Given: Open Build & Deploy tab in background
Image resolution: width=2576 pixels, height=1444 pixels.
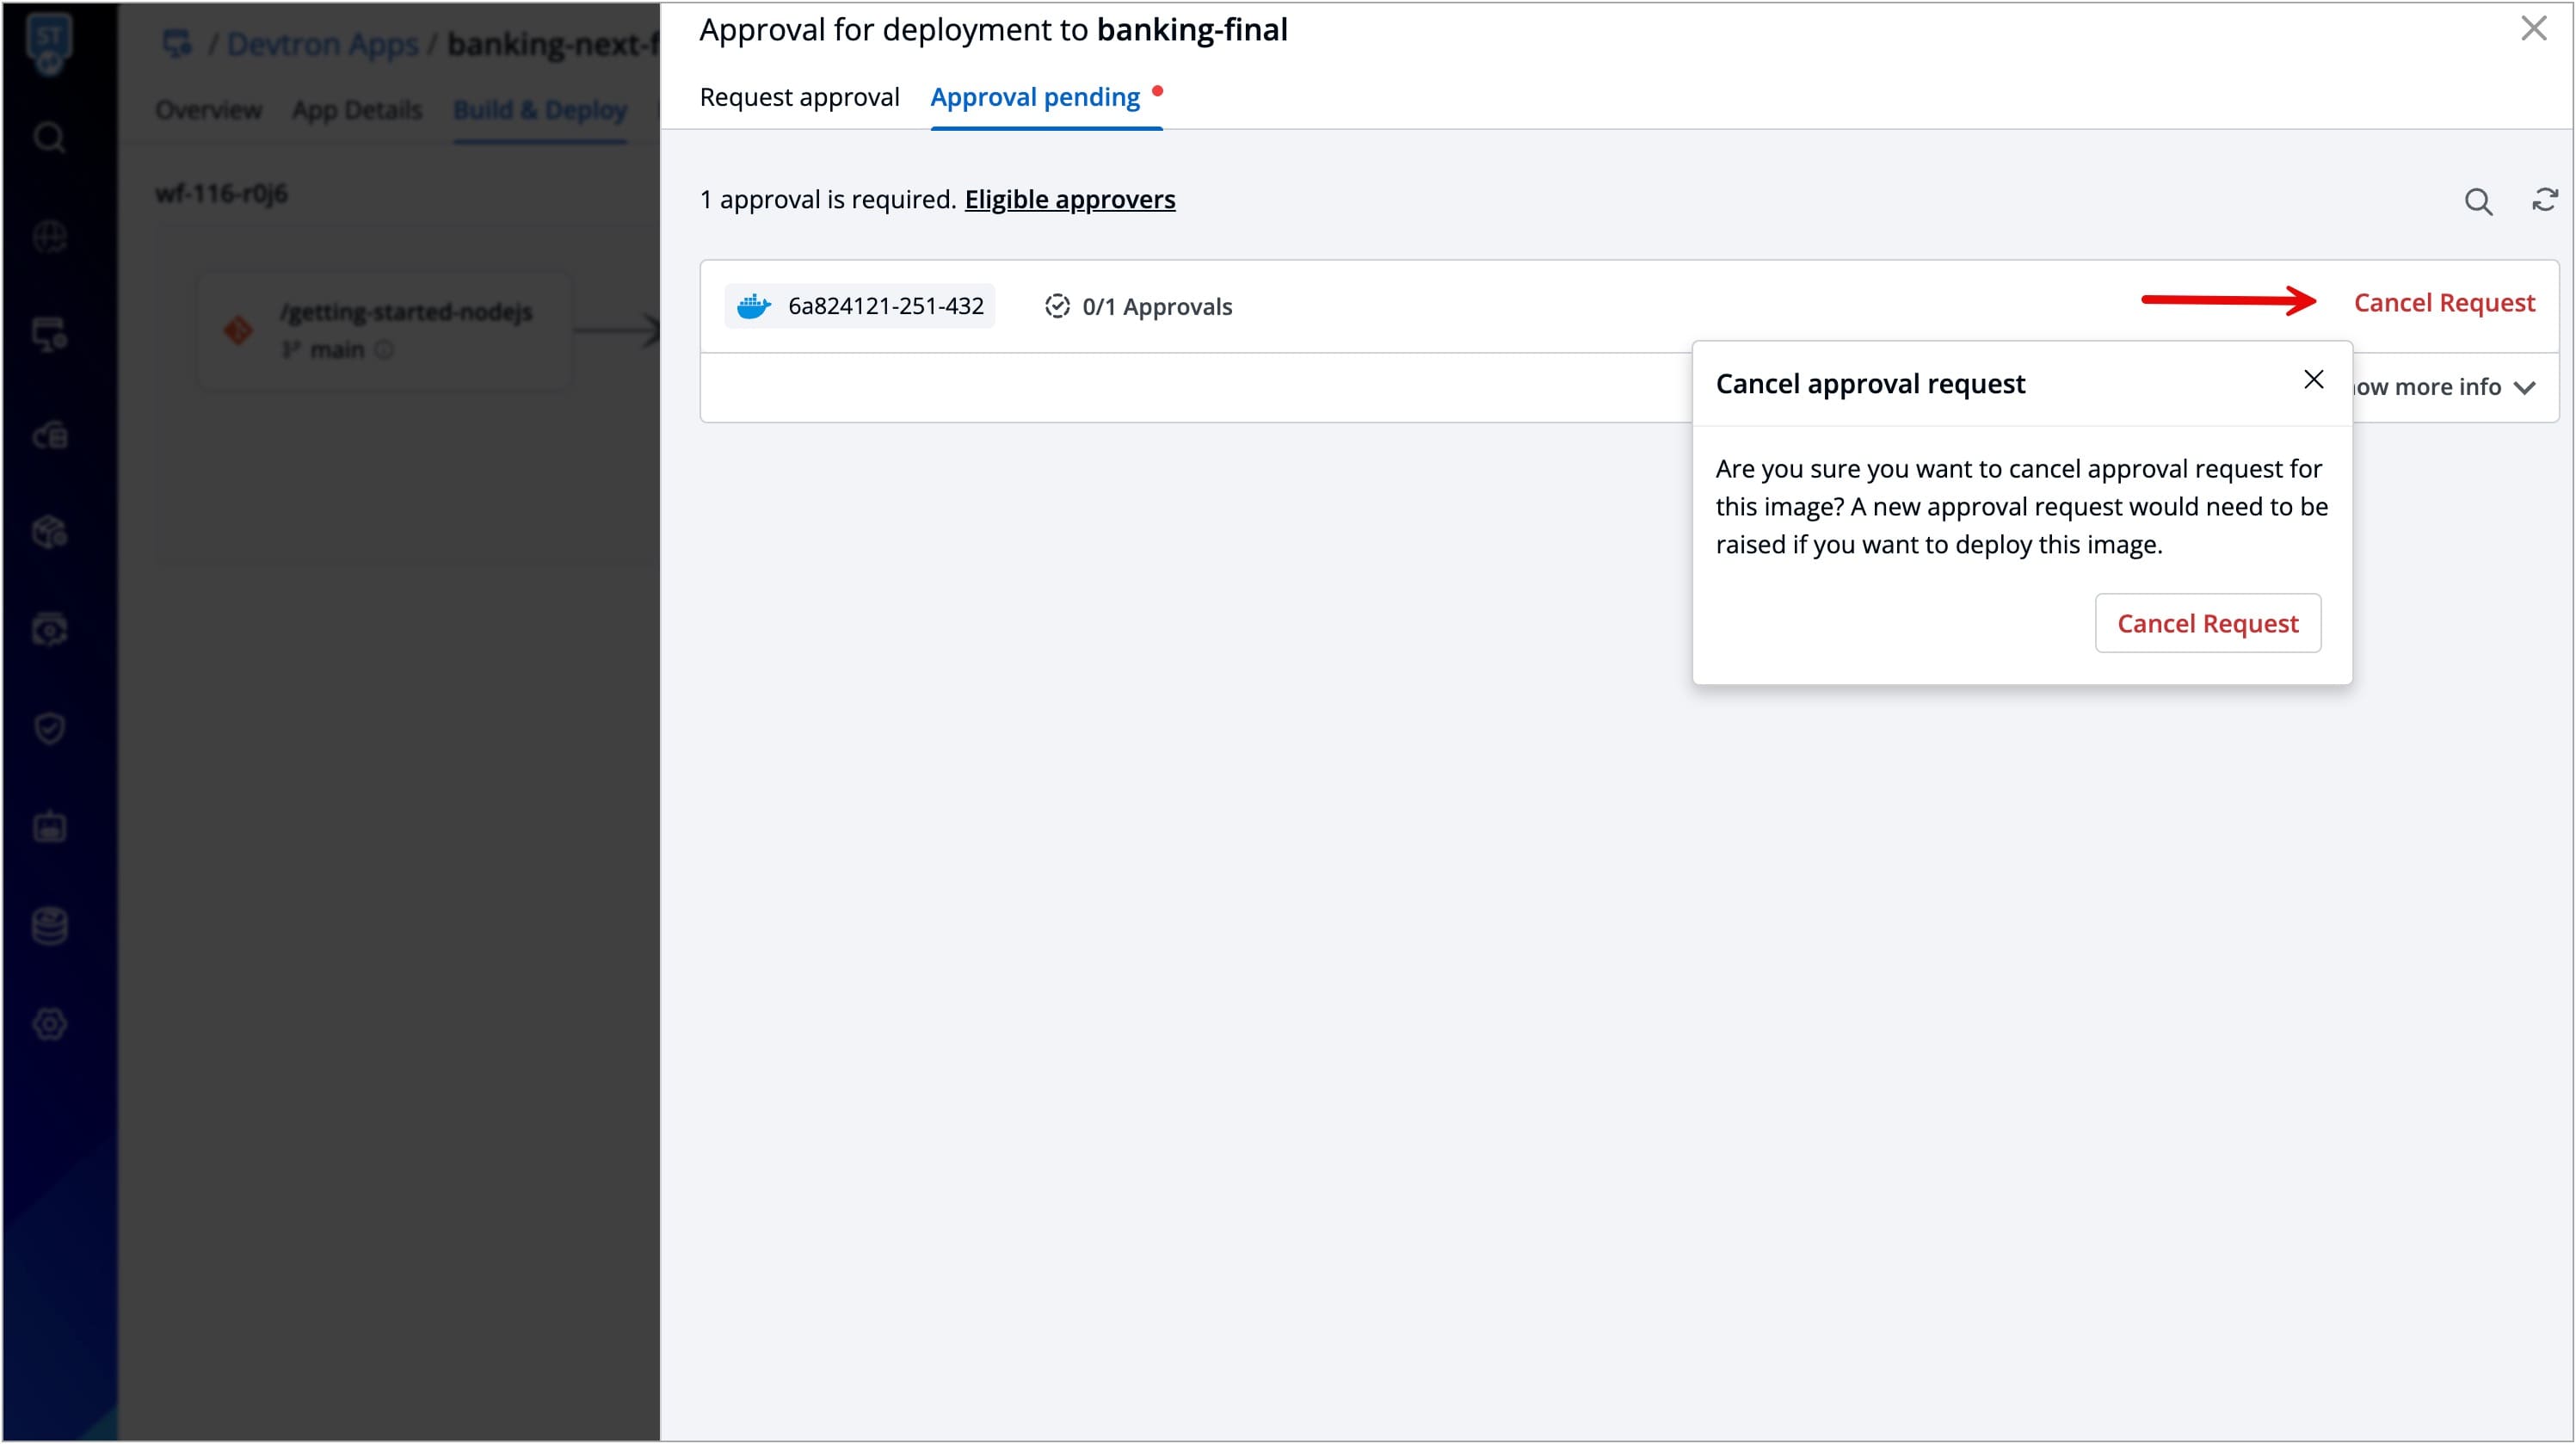Looking at the screenshot, I should (540, 110).
